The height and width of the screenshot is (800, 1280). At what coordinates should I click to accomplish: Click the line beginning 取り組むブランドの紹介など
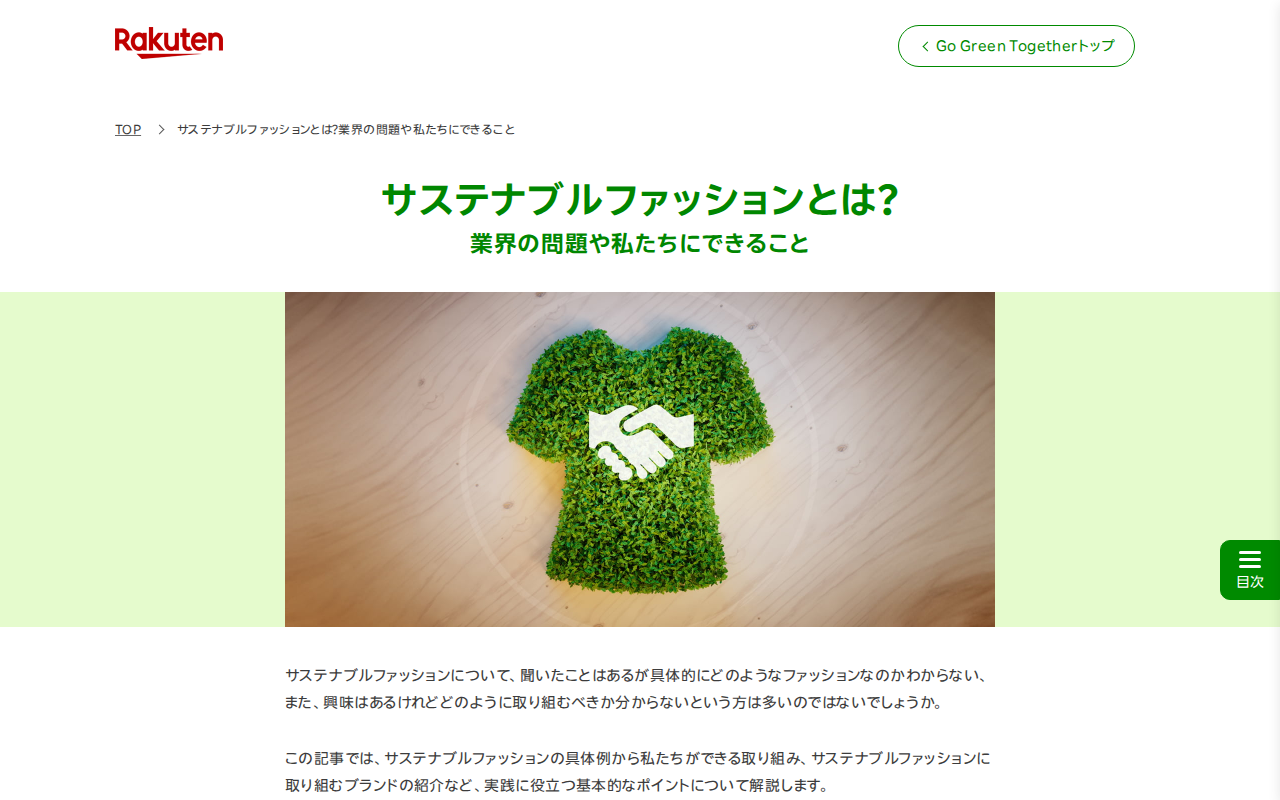point(557,785)
